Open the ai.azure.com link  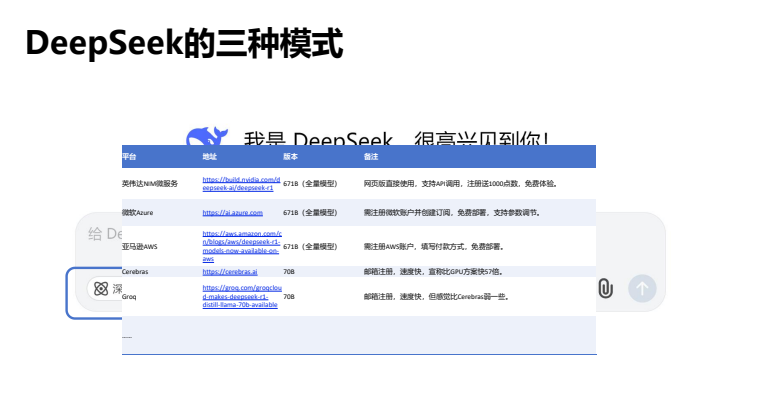coord(233,212)
